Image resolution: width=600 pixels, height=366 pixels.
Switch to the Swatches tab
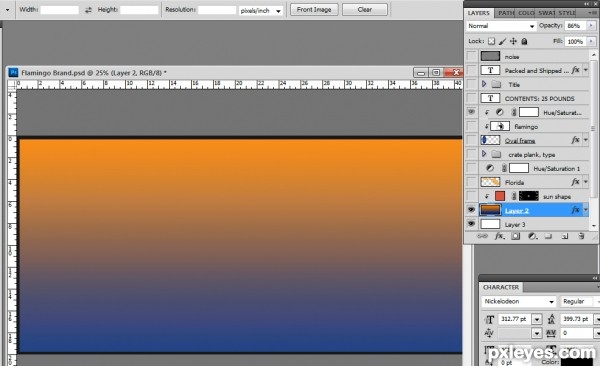[546, 13]
